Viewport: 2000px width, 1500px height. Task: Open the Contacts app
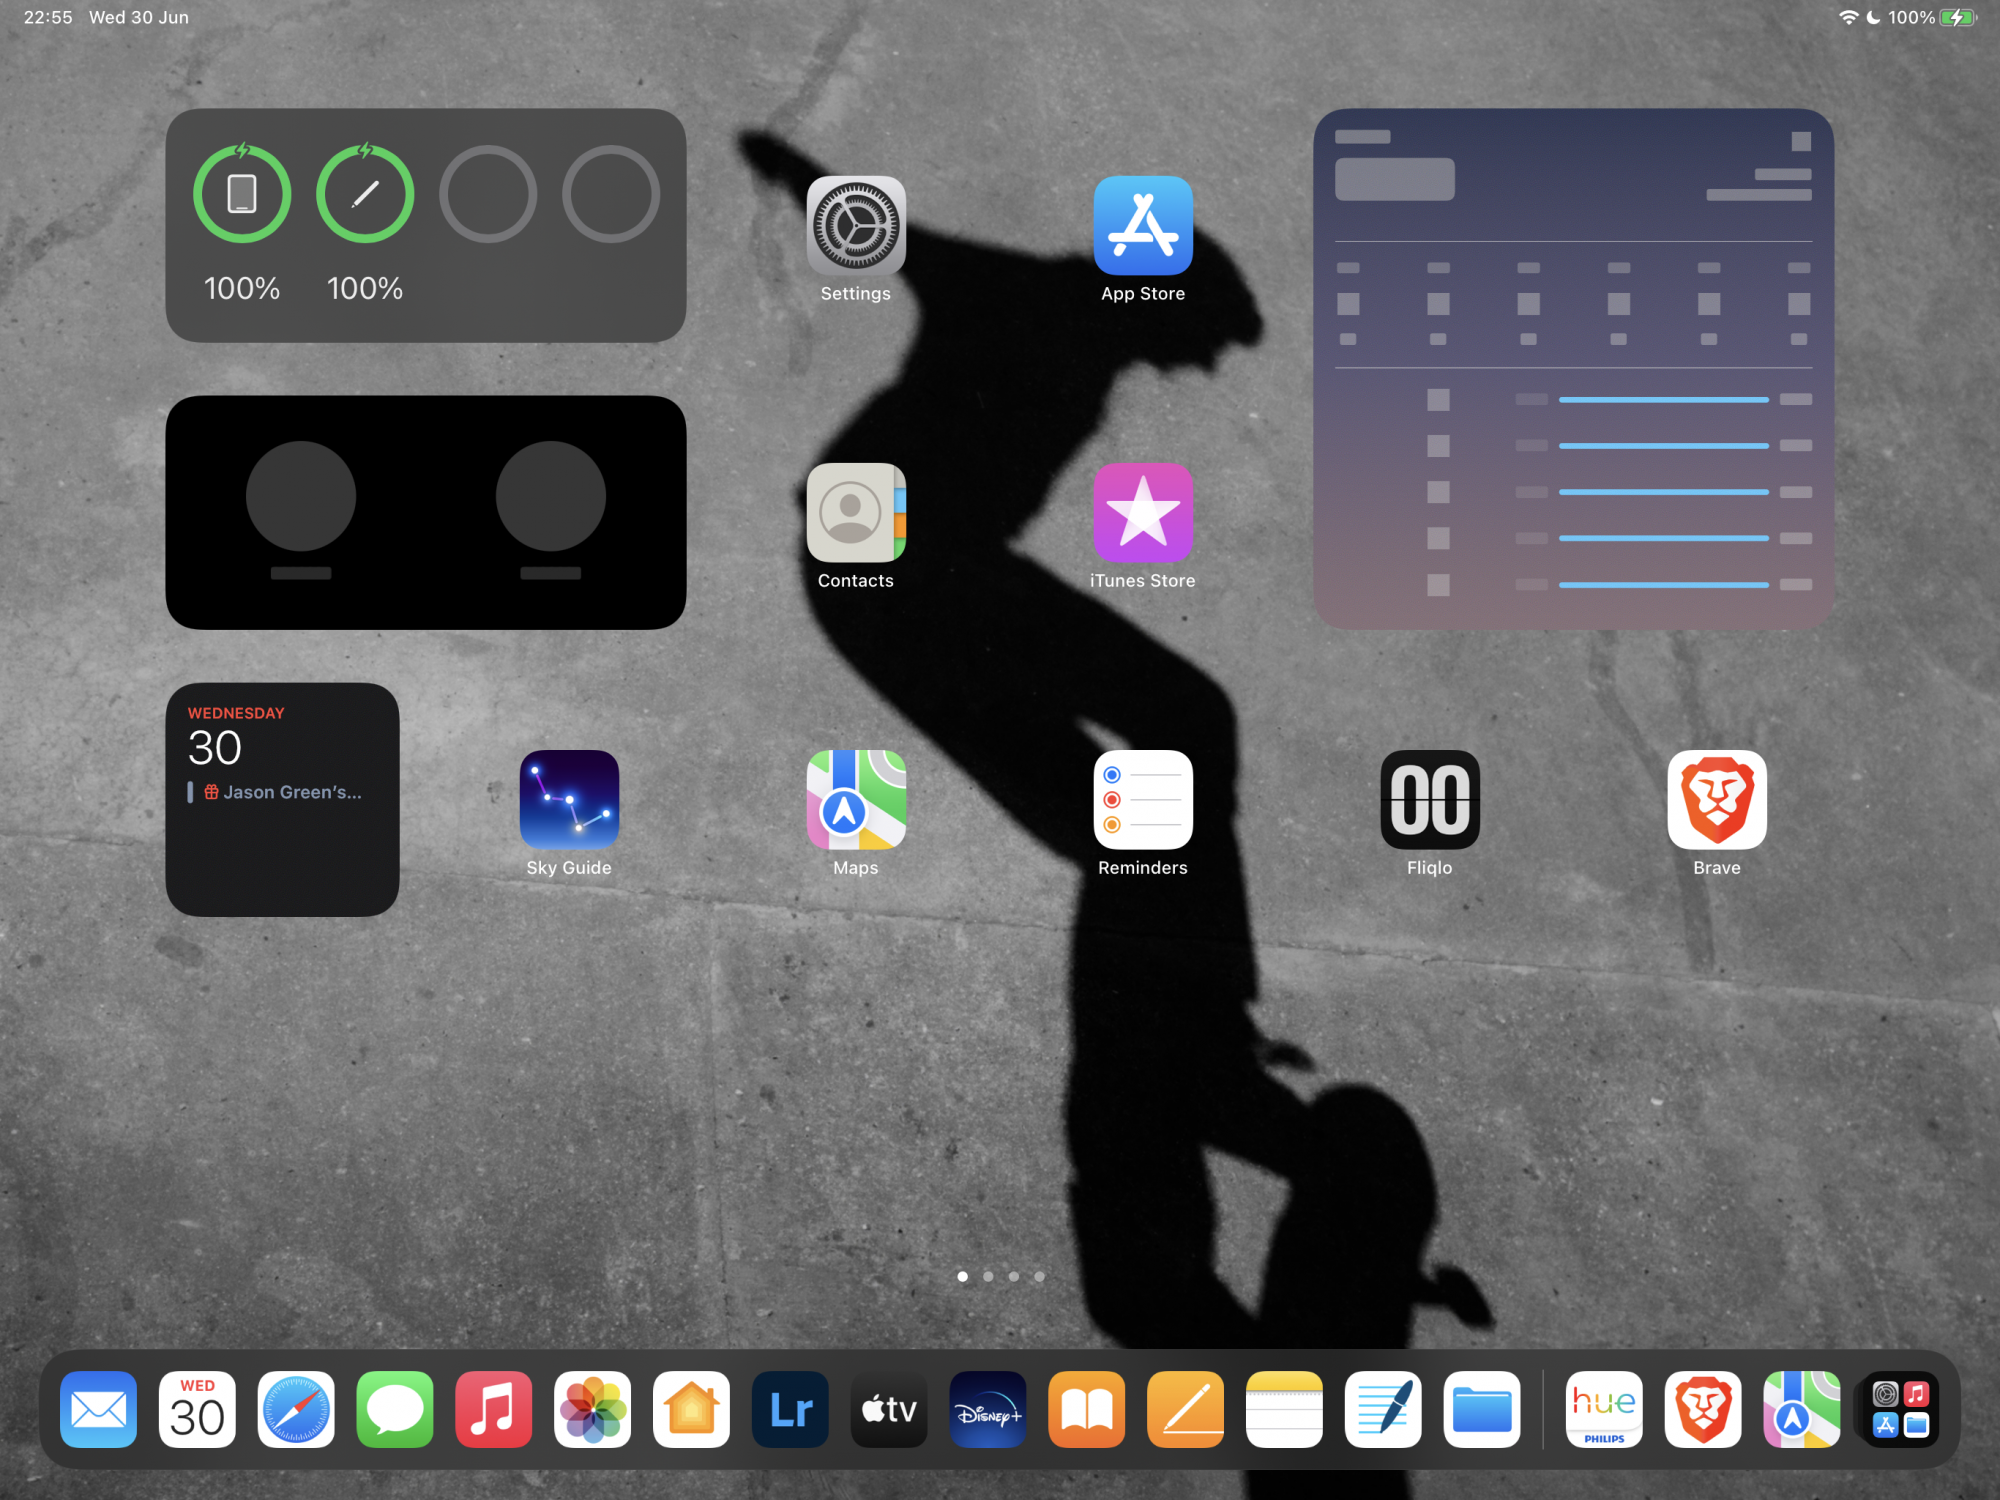(x=856, y=513)
